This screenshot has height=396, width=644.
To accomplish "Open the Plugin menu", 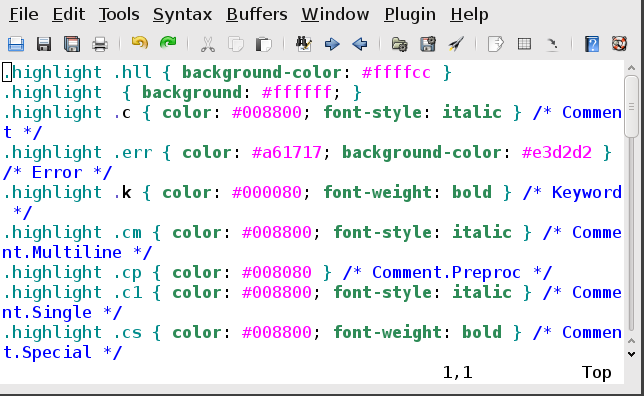I will (410, 15).
